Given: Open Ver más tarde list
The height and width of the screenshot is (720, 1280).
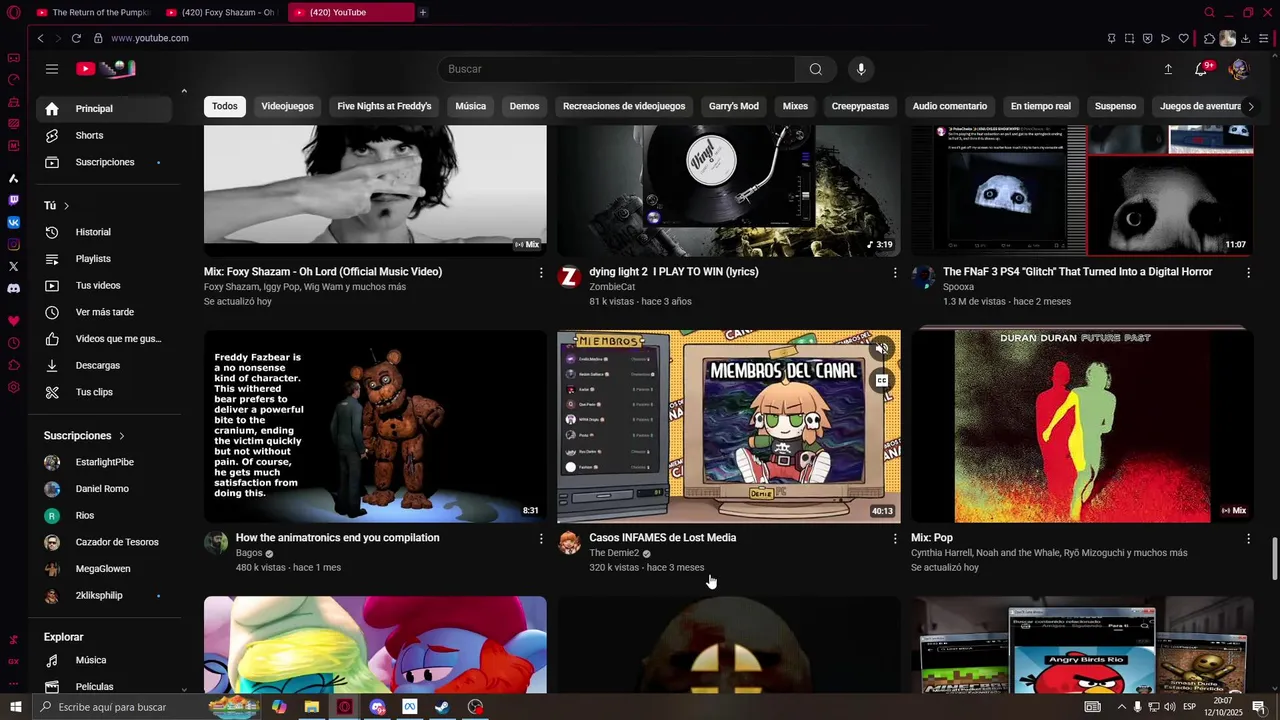Looking at the screenshot, I should [103, 312].
